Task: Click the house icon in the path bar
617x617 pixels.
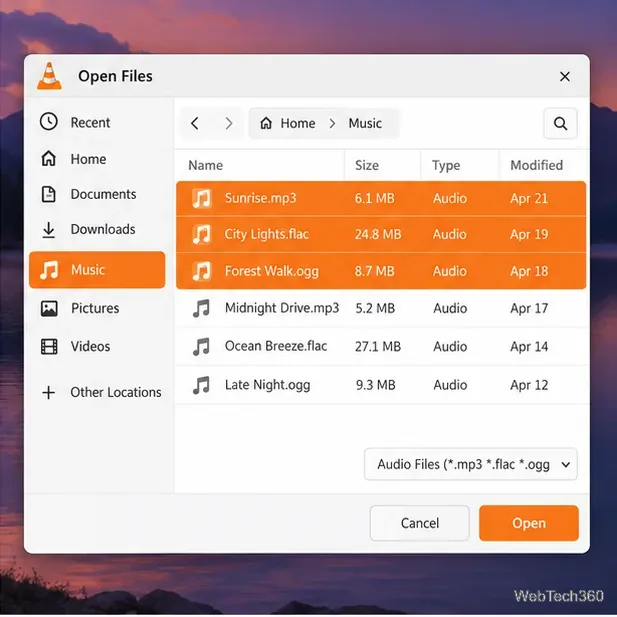Action: (266, 123)
